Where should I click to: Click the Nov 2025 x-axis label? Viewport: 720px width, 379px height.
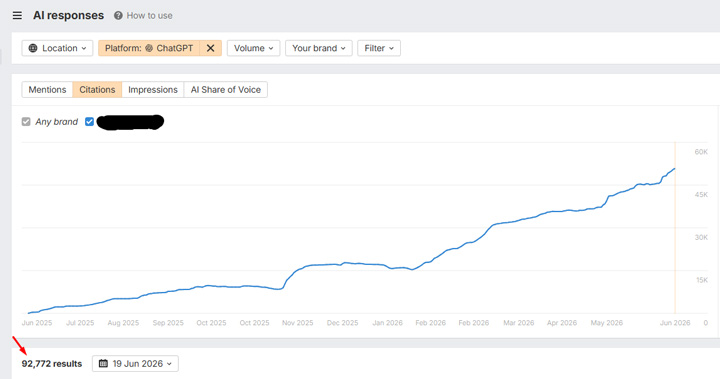(298, 323)
